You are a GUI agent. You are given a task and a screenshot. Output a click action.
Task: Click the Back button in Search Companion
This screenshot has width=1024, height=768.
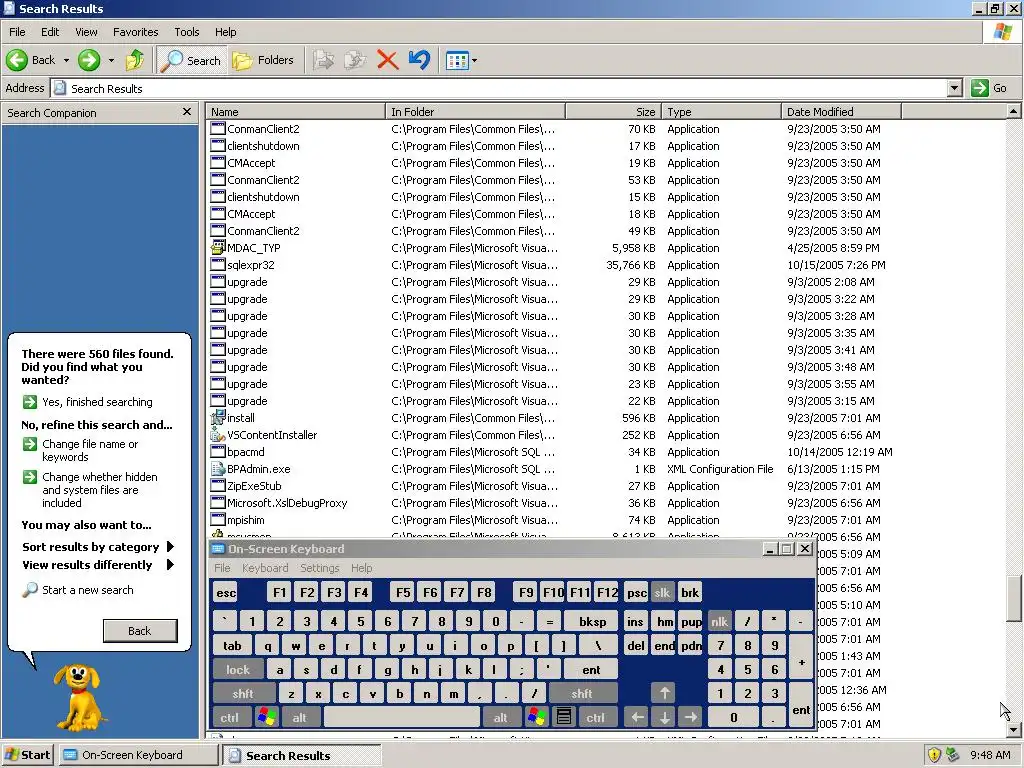click(x=140, y=631)
